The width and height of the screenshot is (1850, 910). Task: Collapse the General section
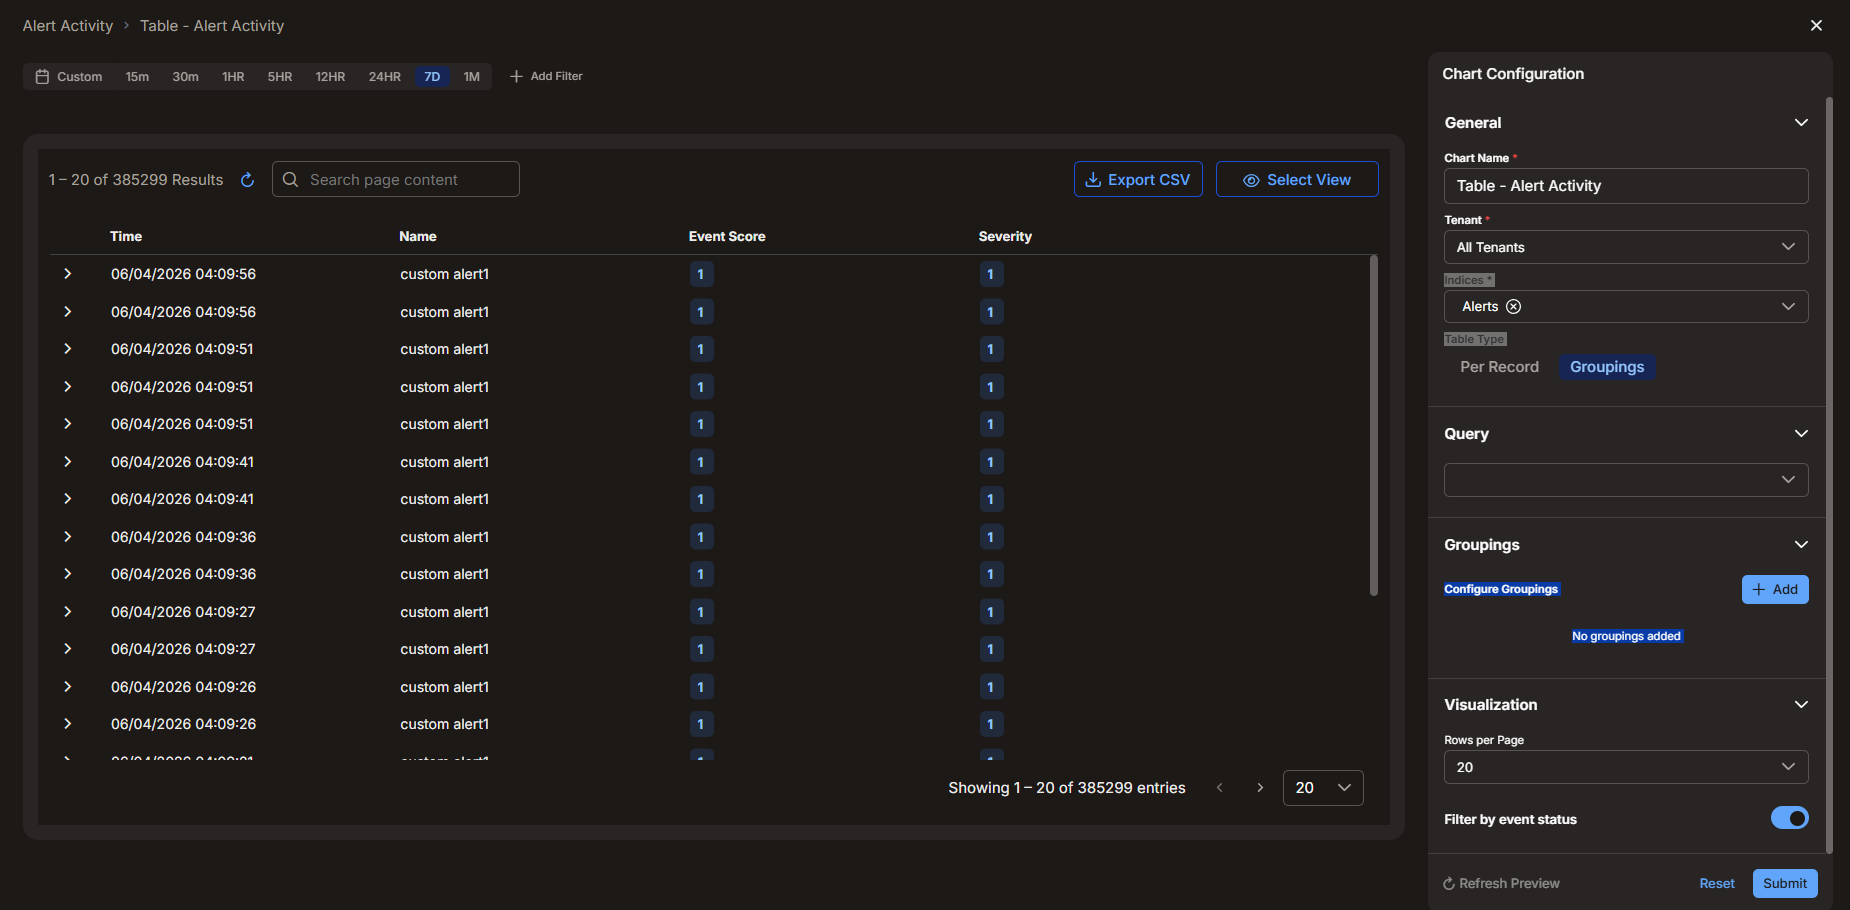coord(1801,123)
